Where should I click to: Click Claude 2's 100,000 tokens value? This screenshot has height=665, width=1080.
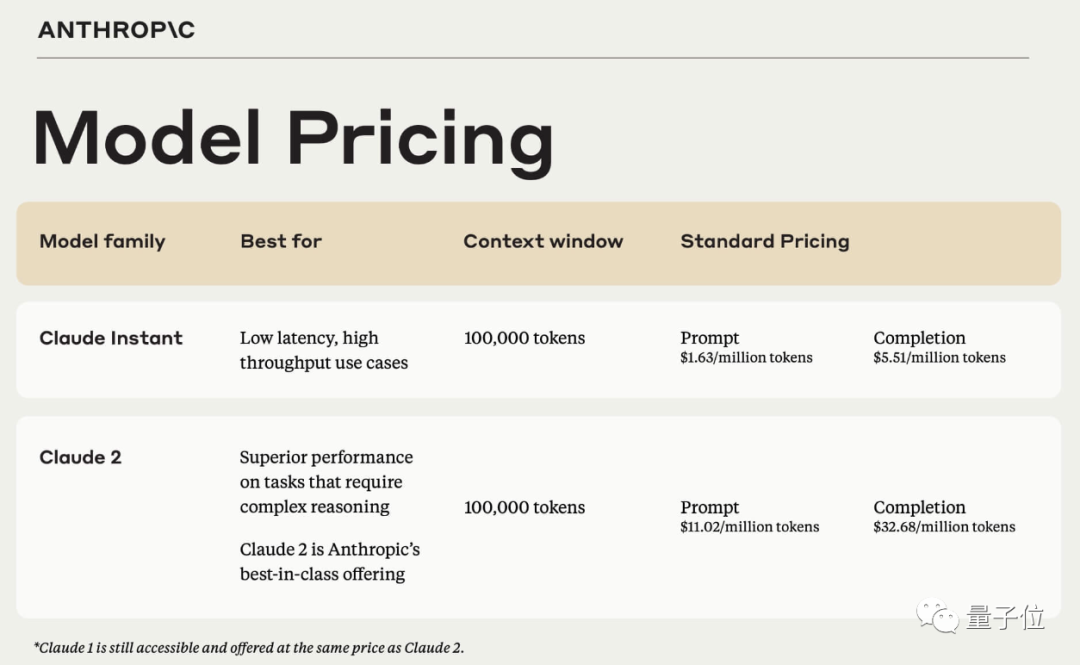point(524,507)
